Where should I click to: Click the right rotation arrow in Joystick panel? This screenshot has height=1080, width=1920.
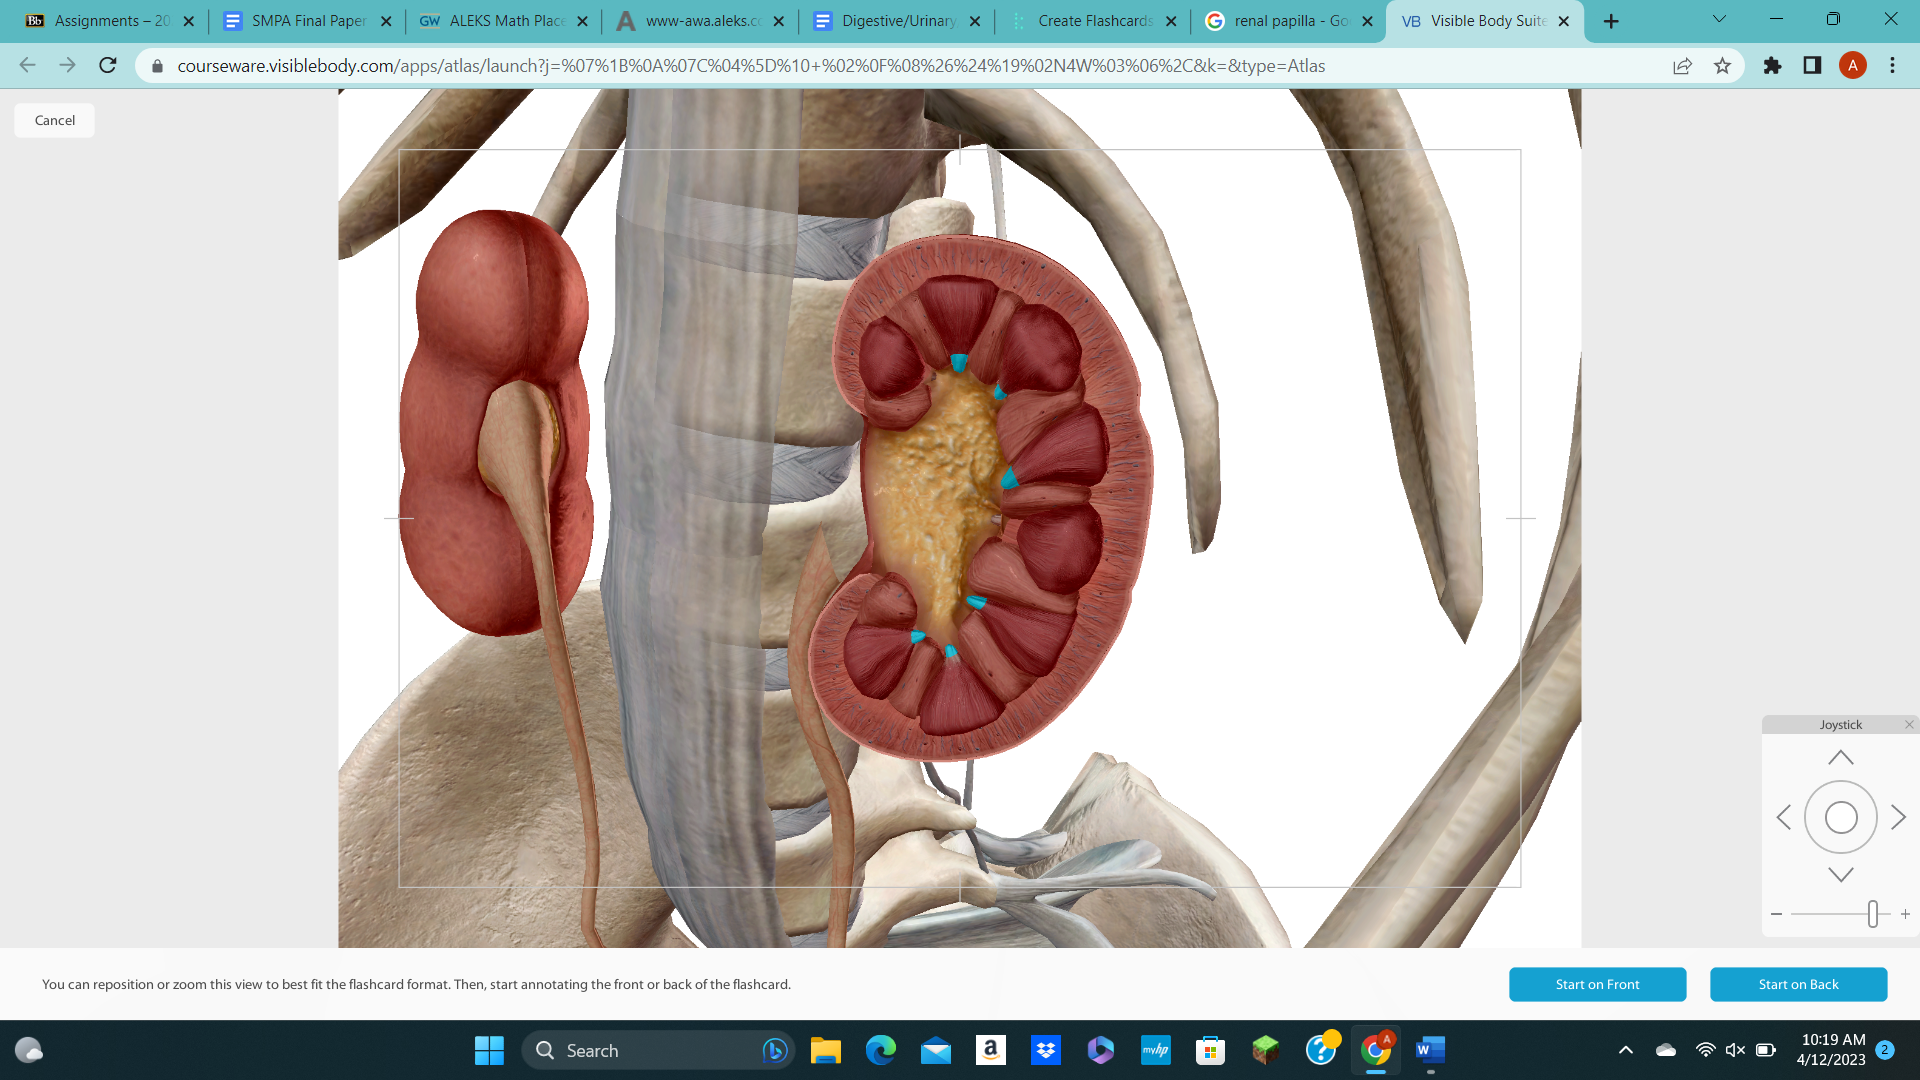tap(1898, 817)
